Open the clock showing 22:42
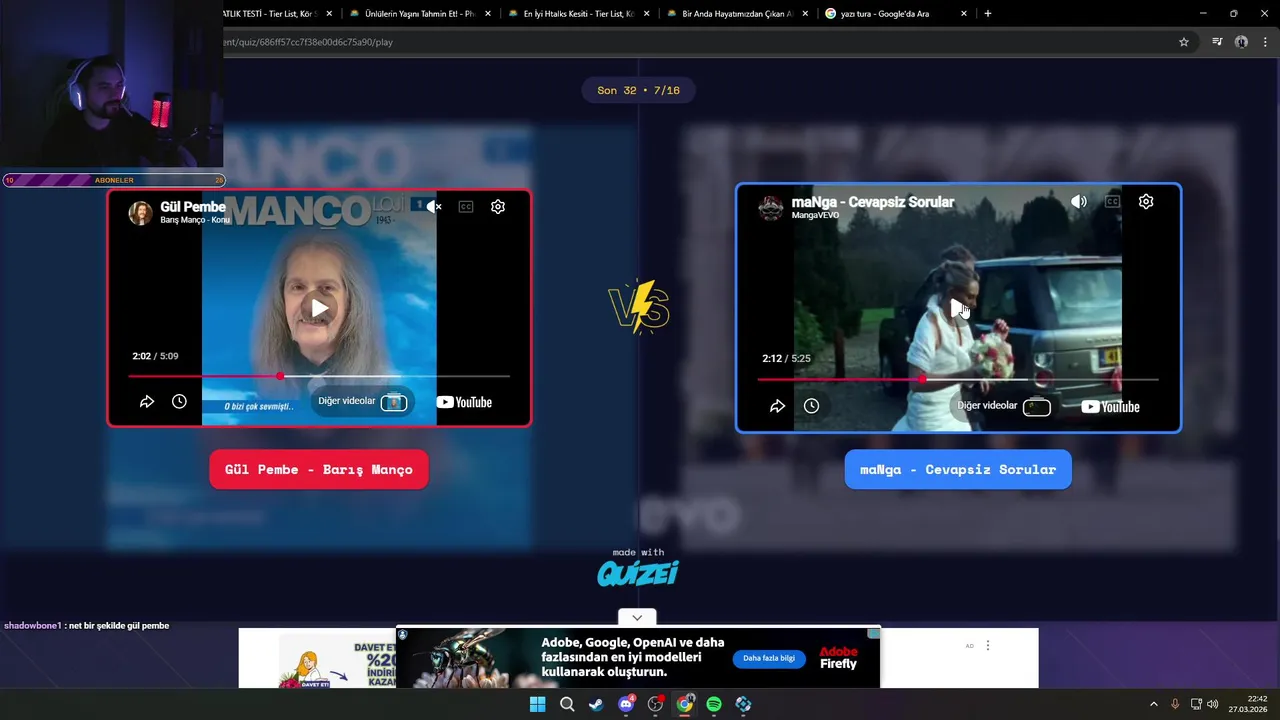Image resolution: width=1280 pixels, height=720 pixels. [x=1250, y=704]
